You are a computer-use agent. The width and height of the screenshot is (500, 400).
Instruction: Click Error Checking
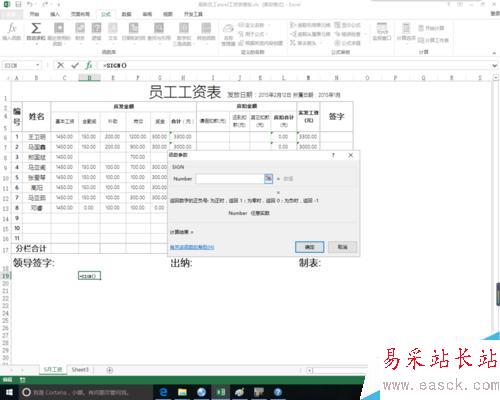coord(348,34)
